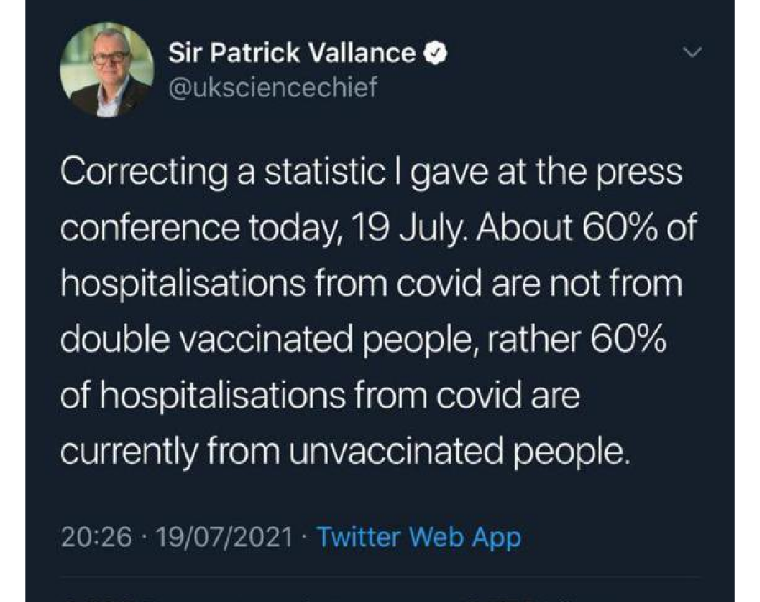Open the Twitter Web App source link
The width and height of the screenshot is (760, 602).
click(418, 537)
